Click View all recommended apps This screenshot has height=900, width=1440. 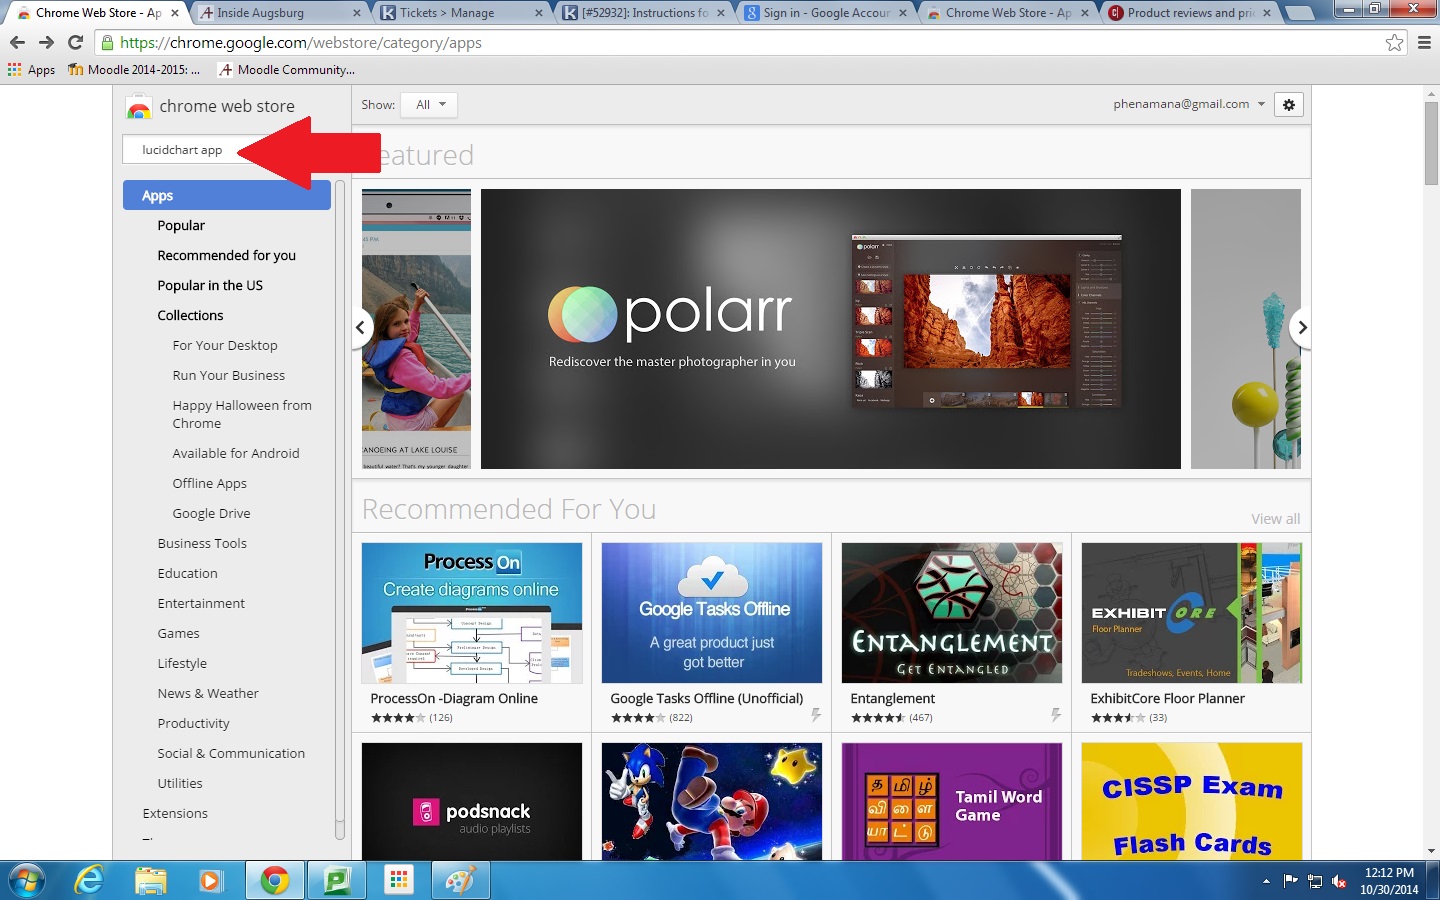point(1275,519)
